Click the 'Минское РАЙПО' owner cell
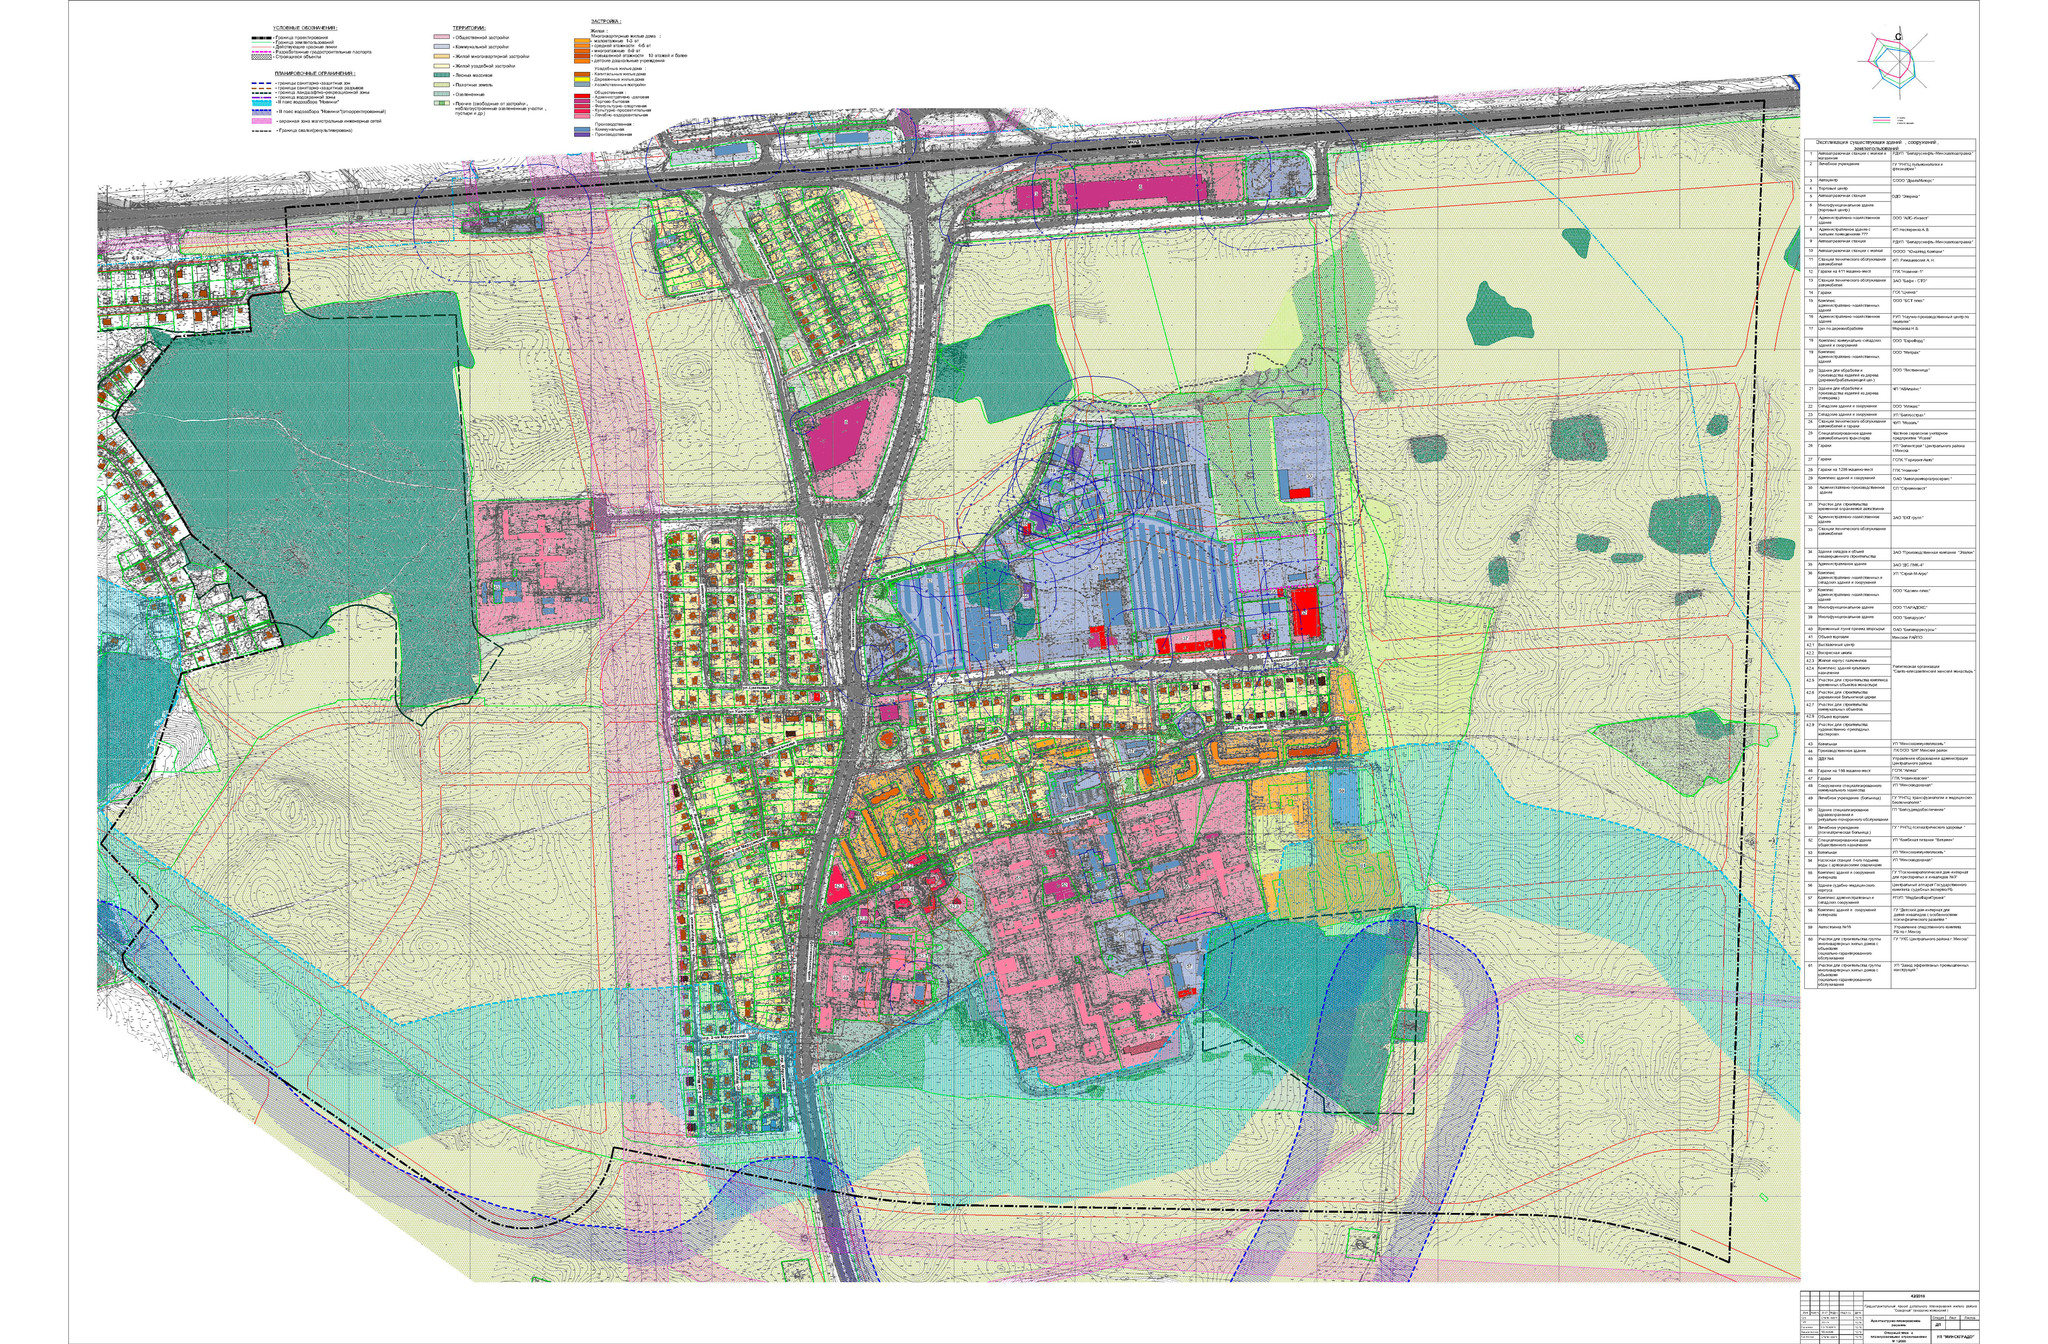Screen dimensions: 2048x1344 [1933, 637]
